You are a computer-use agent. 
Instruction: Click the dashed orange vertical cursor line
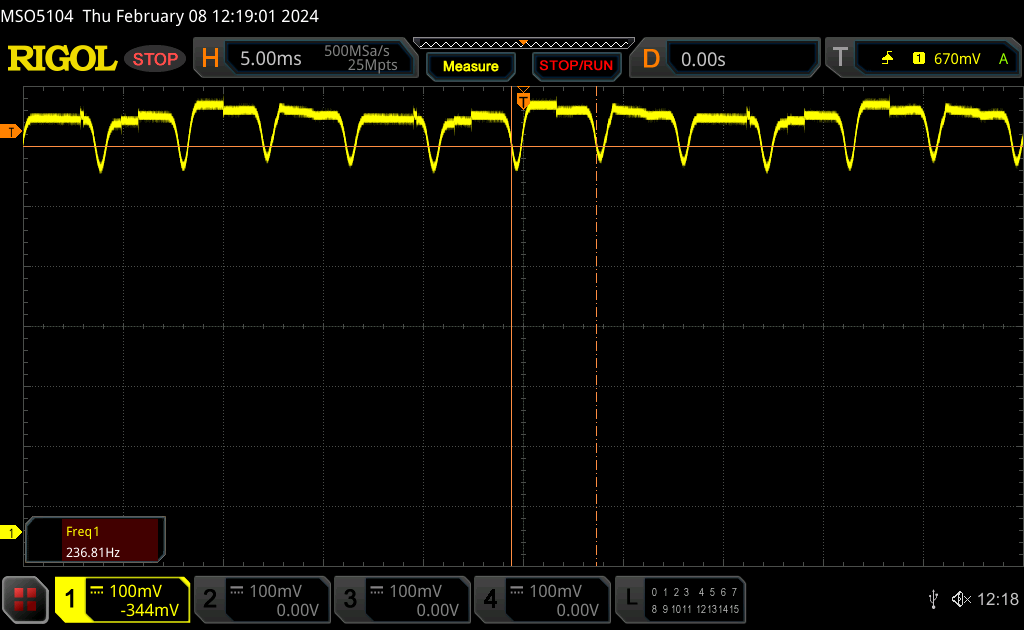(596, 326)
